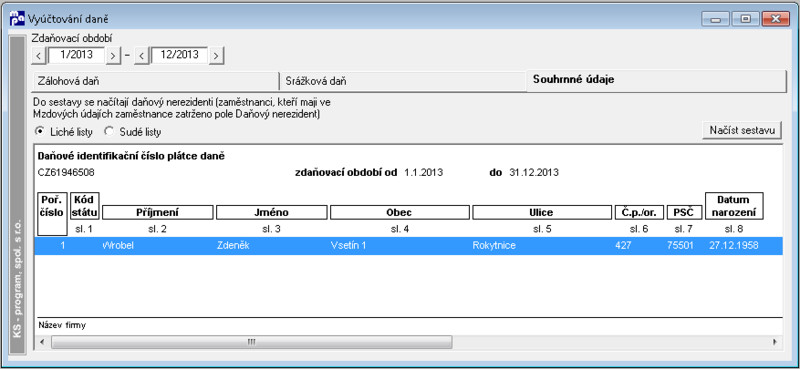Image resolution: width=800 pixels, height=369 pixels.
Task: Open the Zálohová daň tab
Action: [155, 81]
